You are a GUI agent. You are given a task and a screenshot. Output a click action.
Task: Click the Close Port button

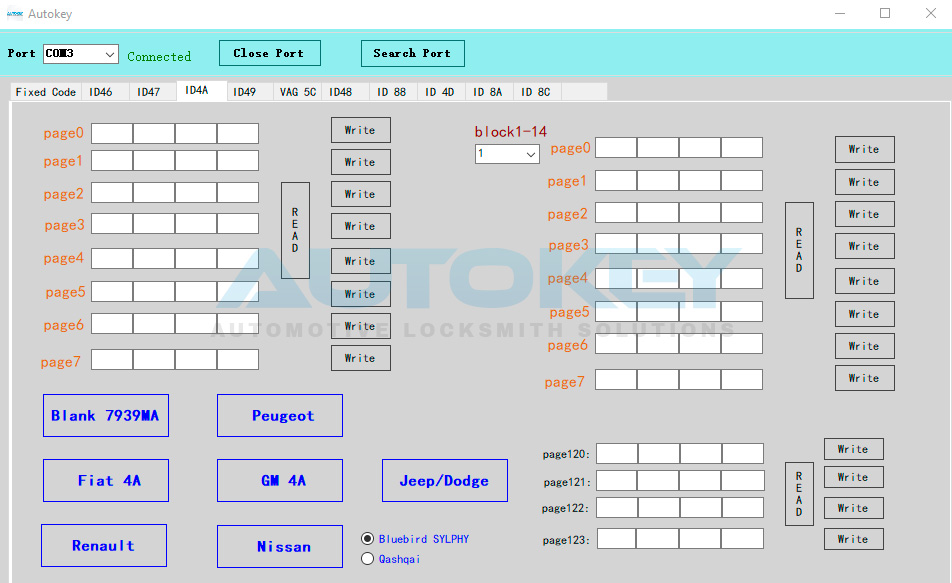coord(270,53)
